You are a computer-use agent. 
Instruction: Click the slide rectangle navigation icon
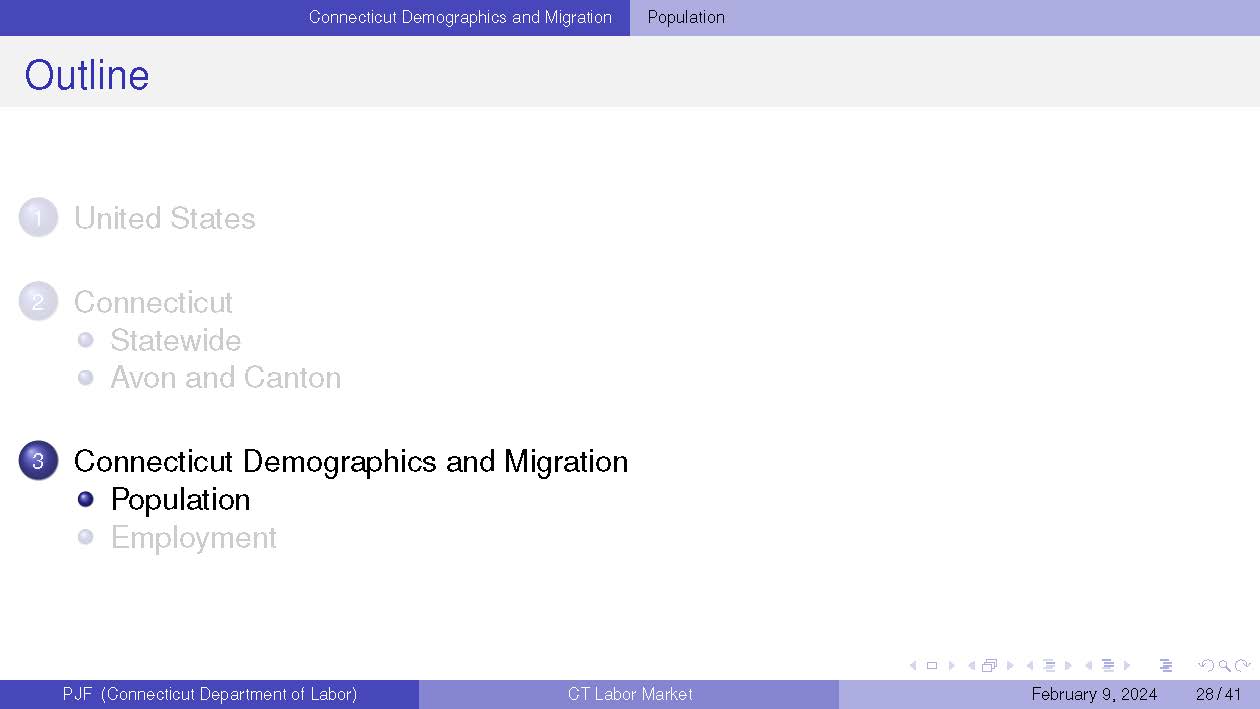coord(932,666)
